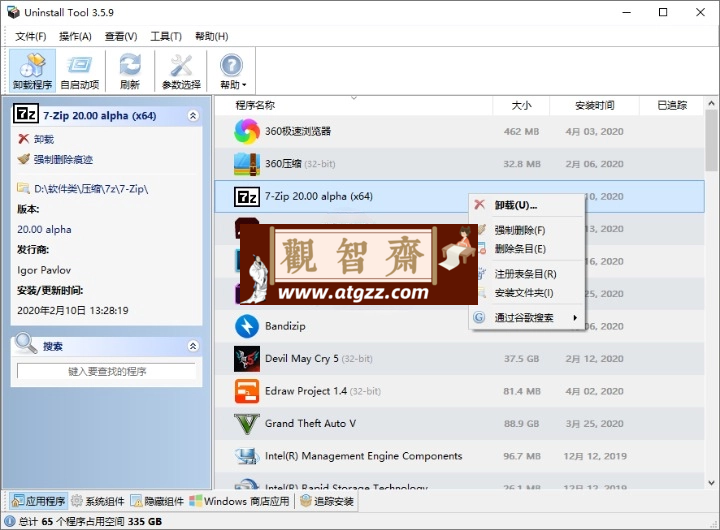Click the 360极速浏览器 icon
720x530 pixels.
coord(247,131)
